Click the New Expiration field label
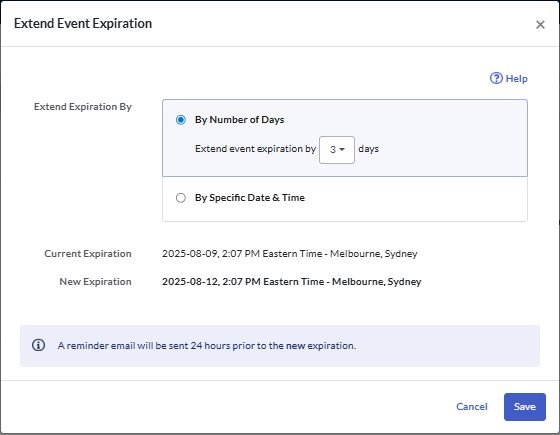560x435 pixels. pyautogui.click(x=95, y=281)
